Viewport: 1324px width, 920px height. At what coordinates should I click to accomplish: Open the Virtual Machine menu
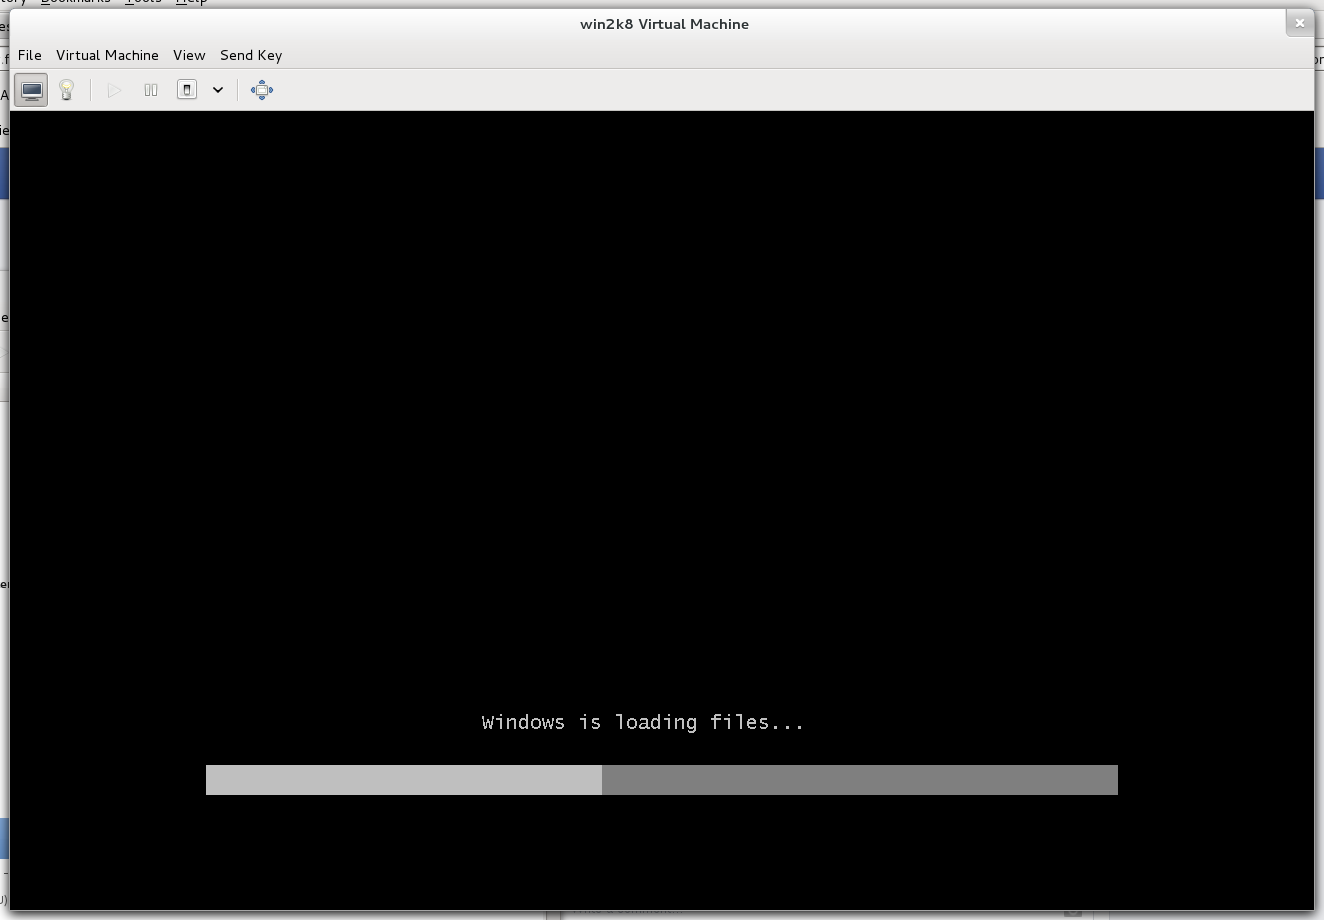click(107, 55)
